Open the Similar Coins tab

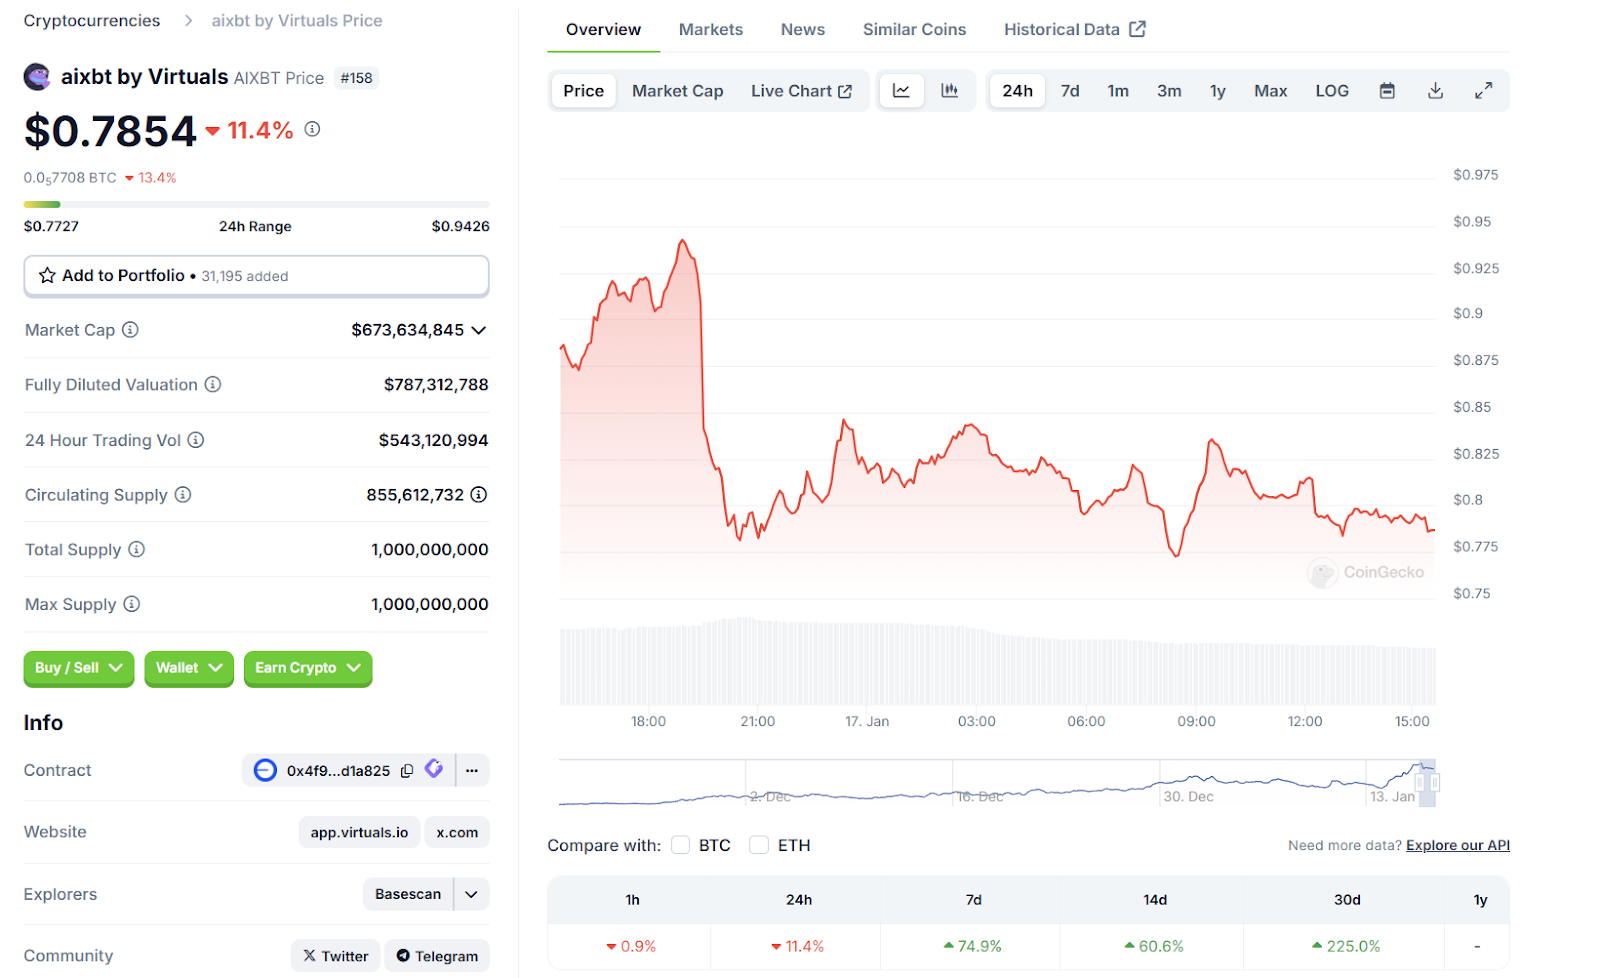pos(915,30)
